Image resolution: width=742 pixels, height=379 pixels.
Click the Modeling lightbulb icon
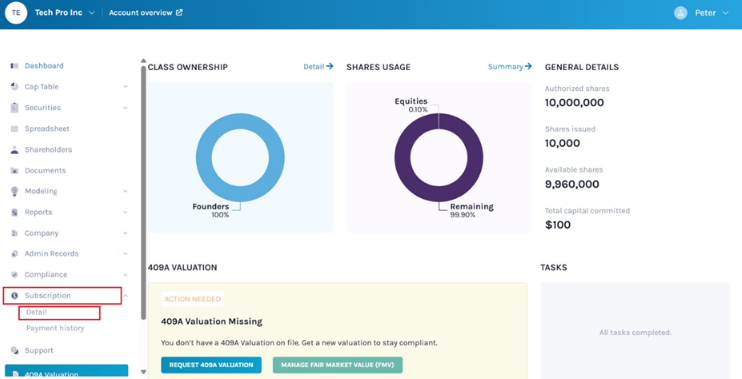15,191
